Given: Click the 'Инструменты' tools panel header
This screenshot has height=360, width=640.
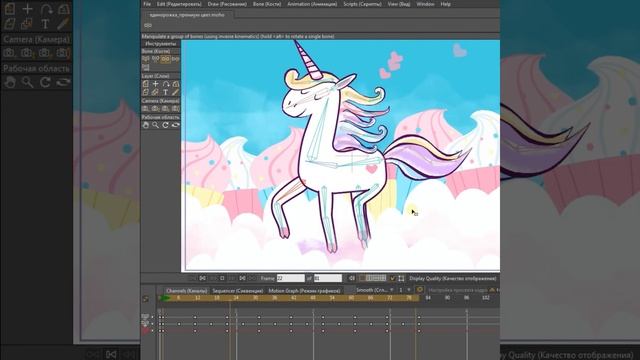Looking at the screenshot, I should pos(161,44).
